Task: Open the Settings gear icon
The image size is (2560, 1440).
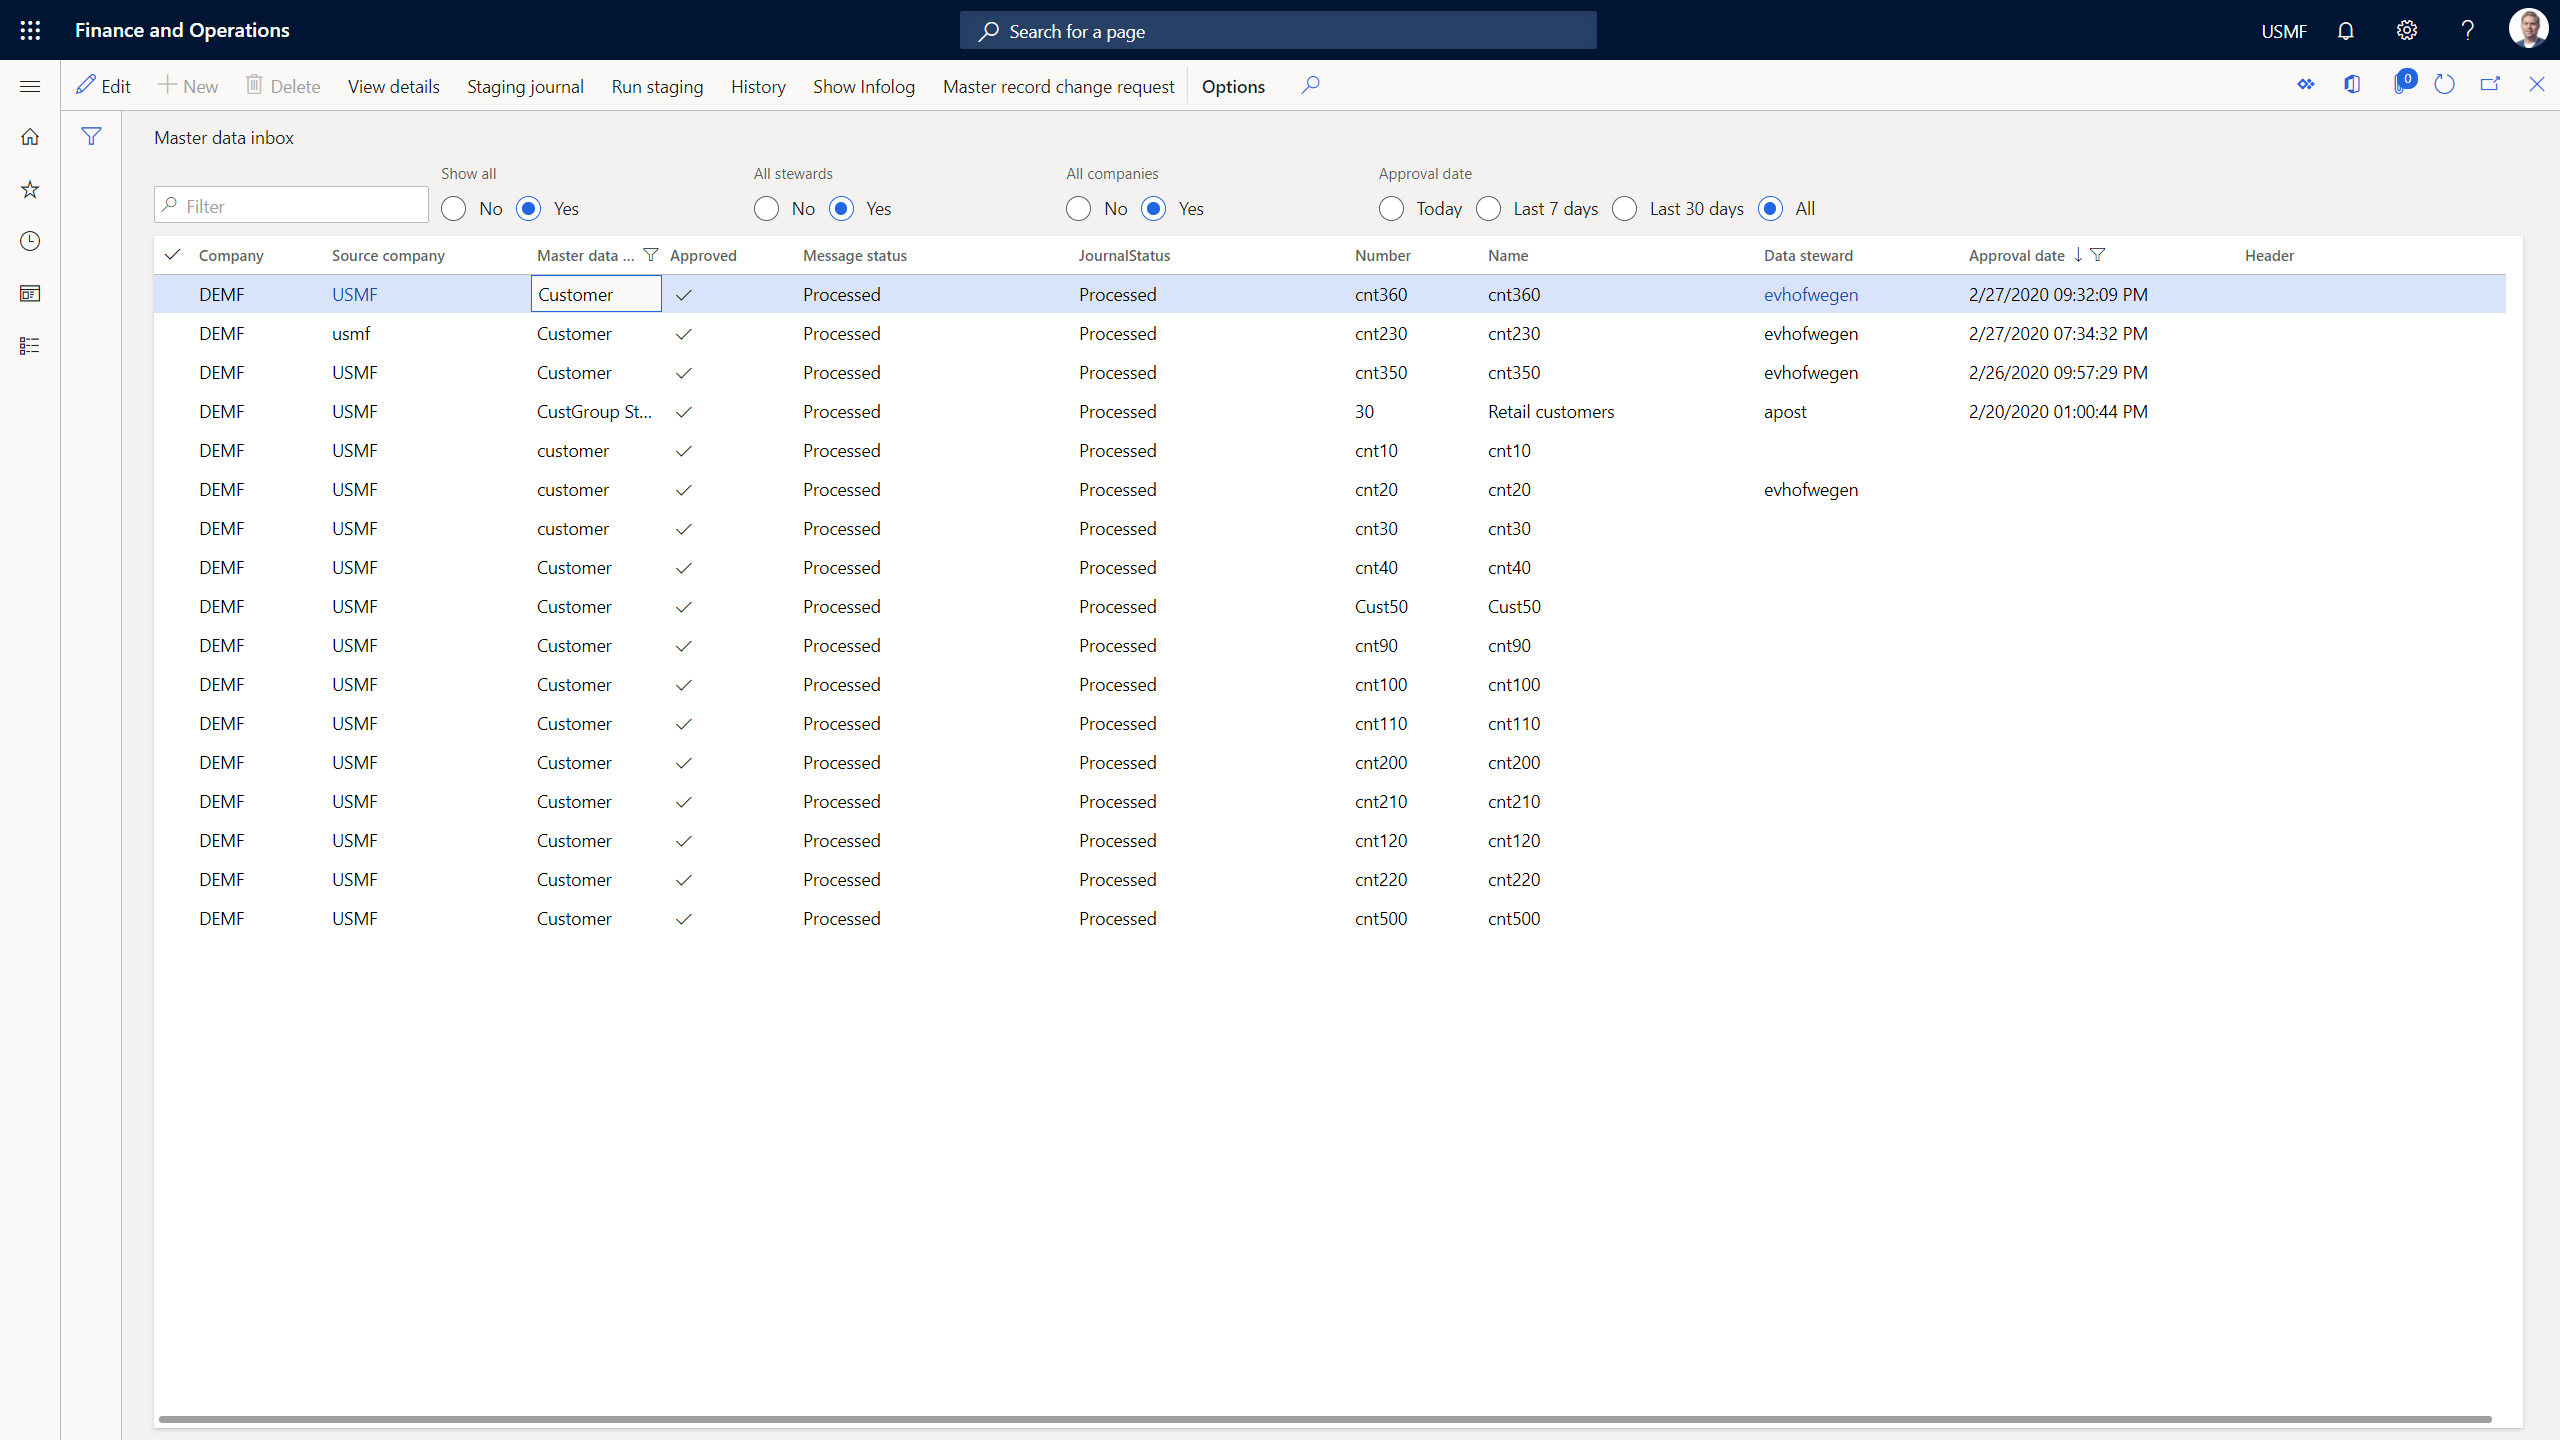Action: click(x=2406, y=30)
